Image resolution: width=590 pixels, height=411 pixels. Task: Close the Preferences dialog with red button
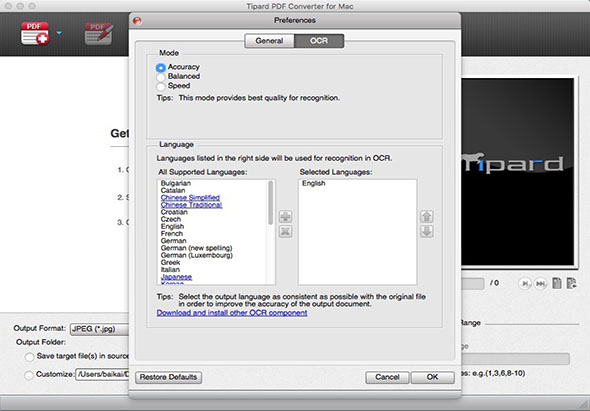137,21
